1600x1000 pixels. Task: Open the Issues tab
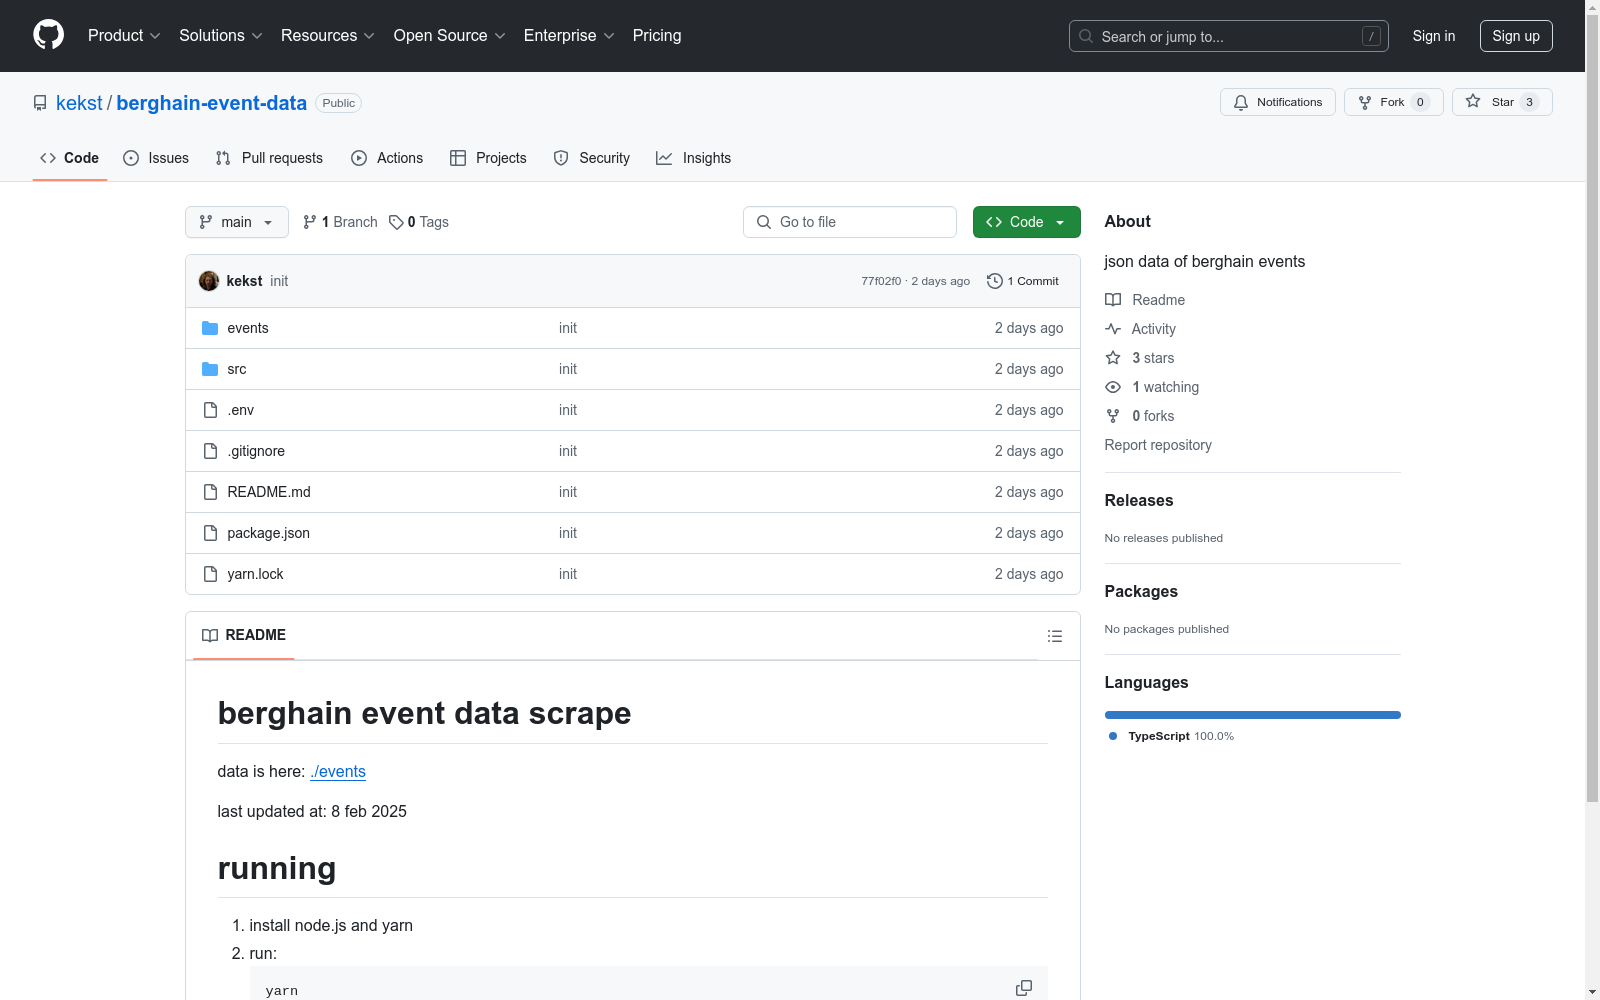(x=156, y=158)
